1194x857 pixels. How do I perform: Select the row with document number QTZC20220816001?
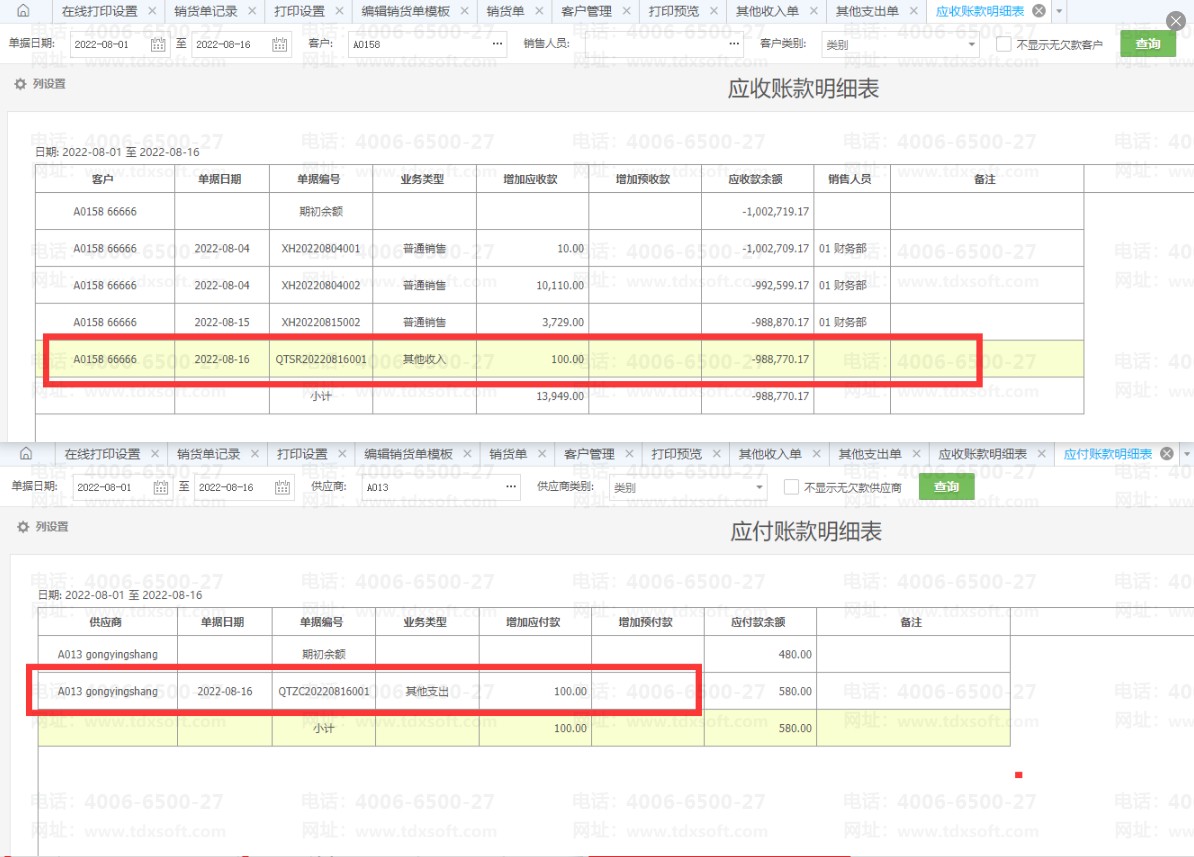pyautogui.click(x=324, y=691)
